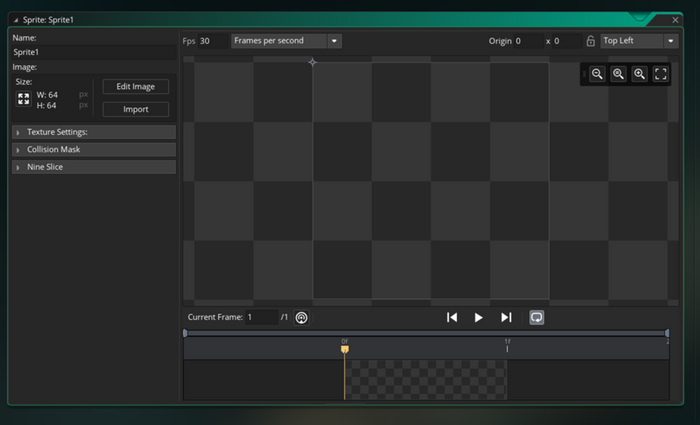Click the Edit Image button
This screenshot has width=700, height=425.
pos(136,87)
